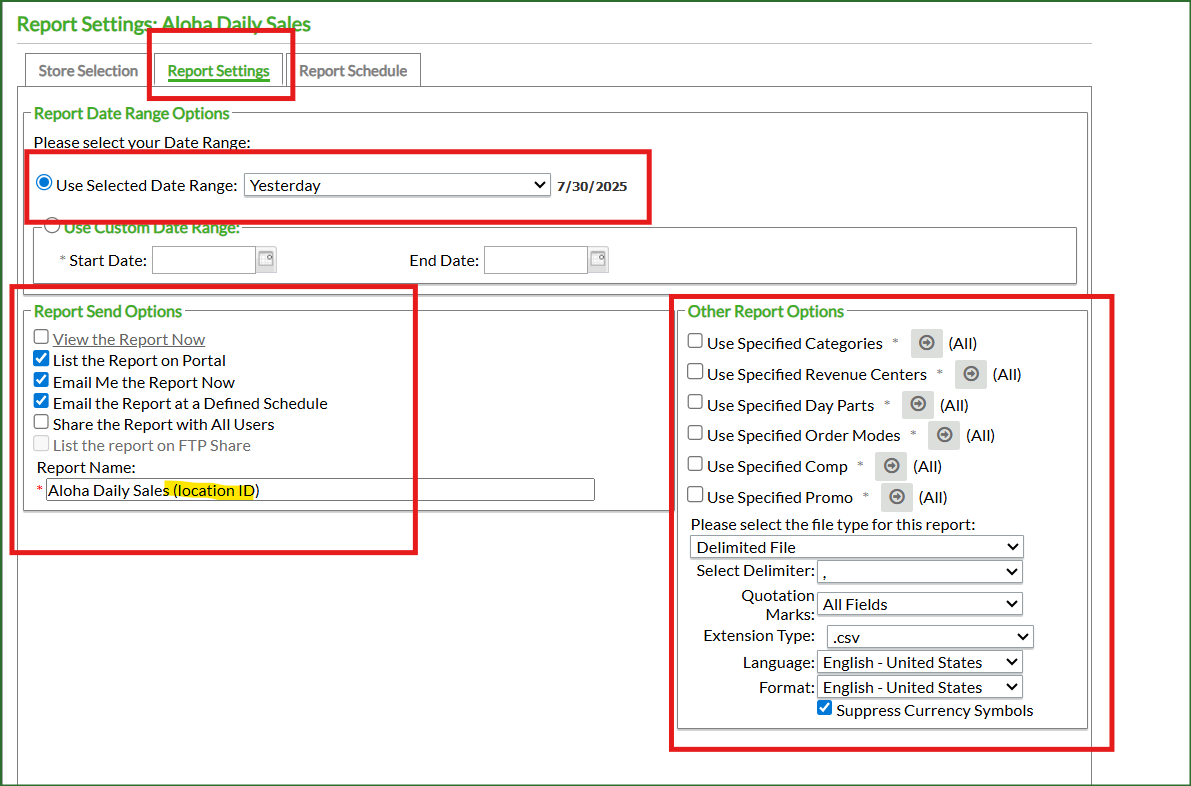Click the (All) text beside Use Specified Categories

coord(962,343)
